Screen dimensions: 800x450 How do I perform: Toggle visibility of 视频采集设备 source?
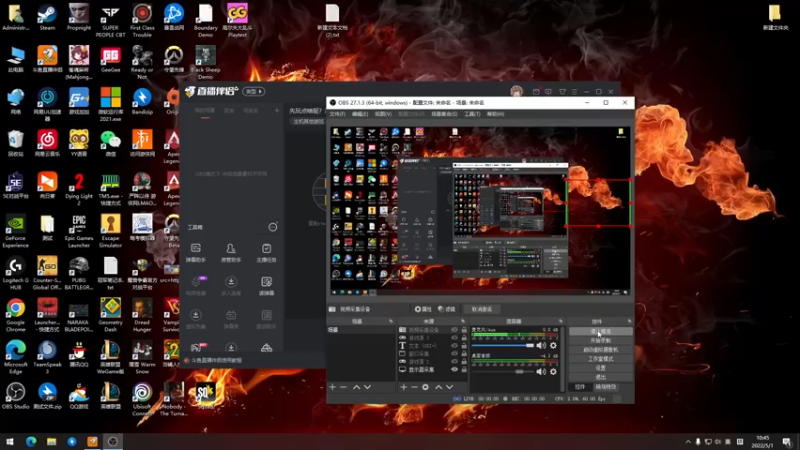(454, 330)
